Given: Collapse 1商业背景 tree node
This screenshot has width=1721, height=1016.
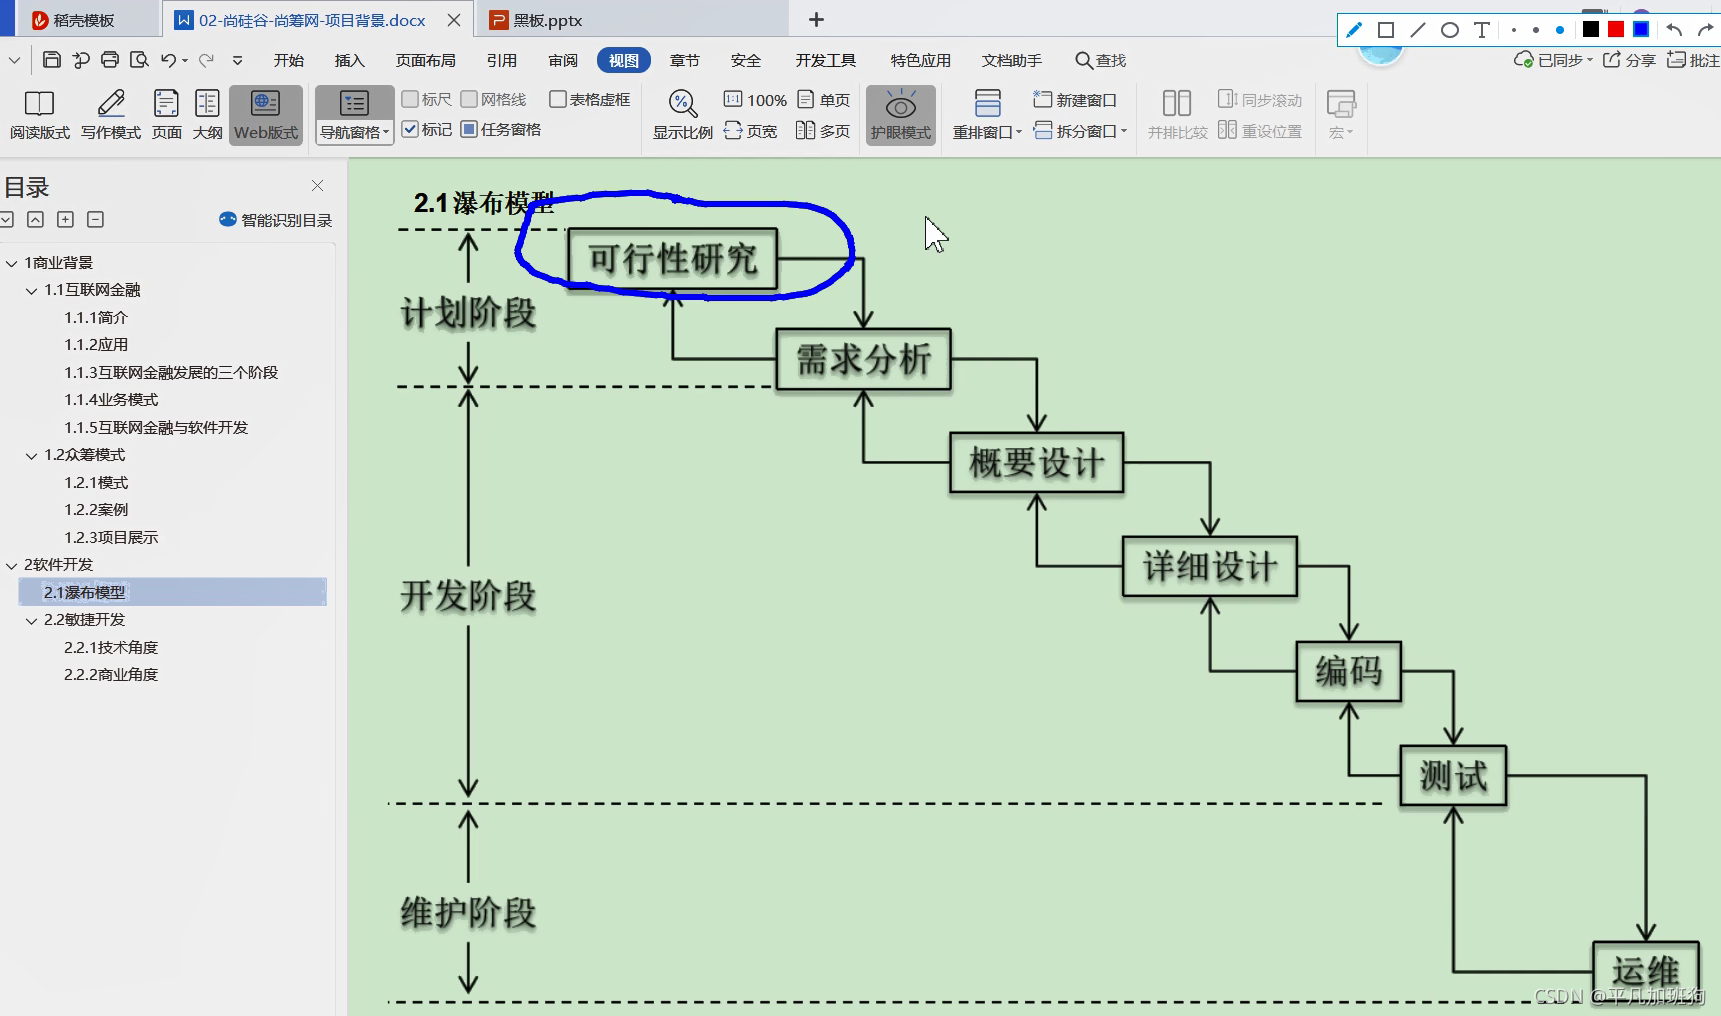Looking at the screenshot, I should tap(12, 263).
